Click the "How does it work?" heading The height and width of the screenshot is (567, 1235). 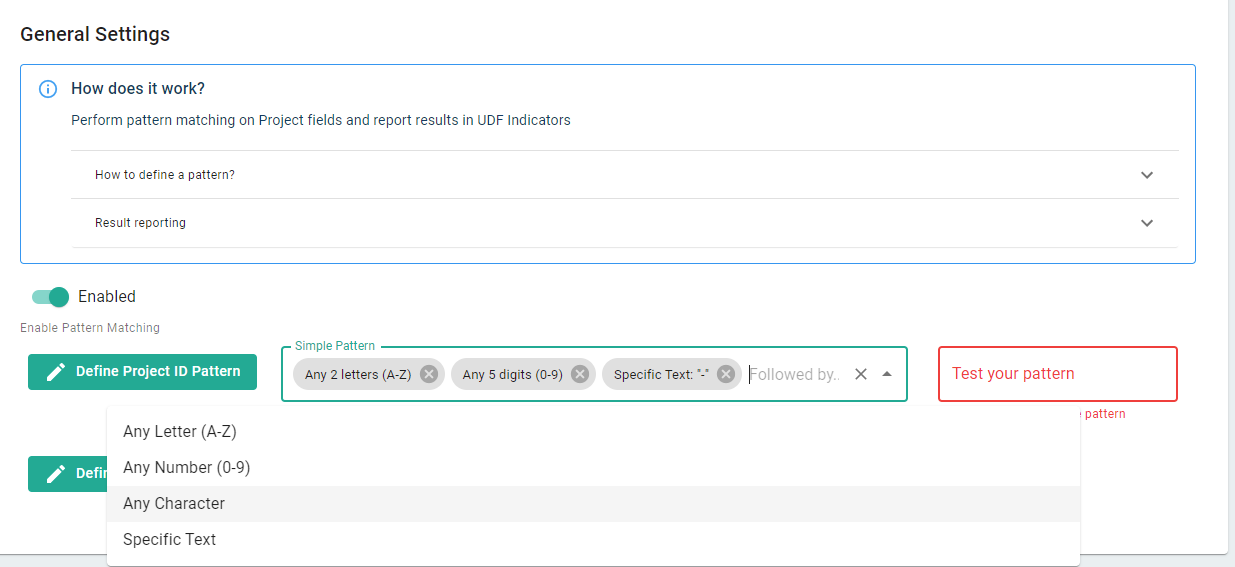point(138,89)
